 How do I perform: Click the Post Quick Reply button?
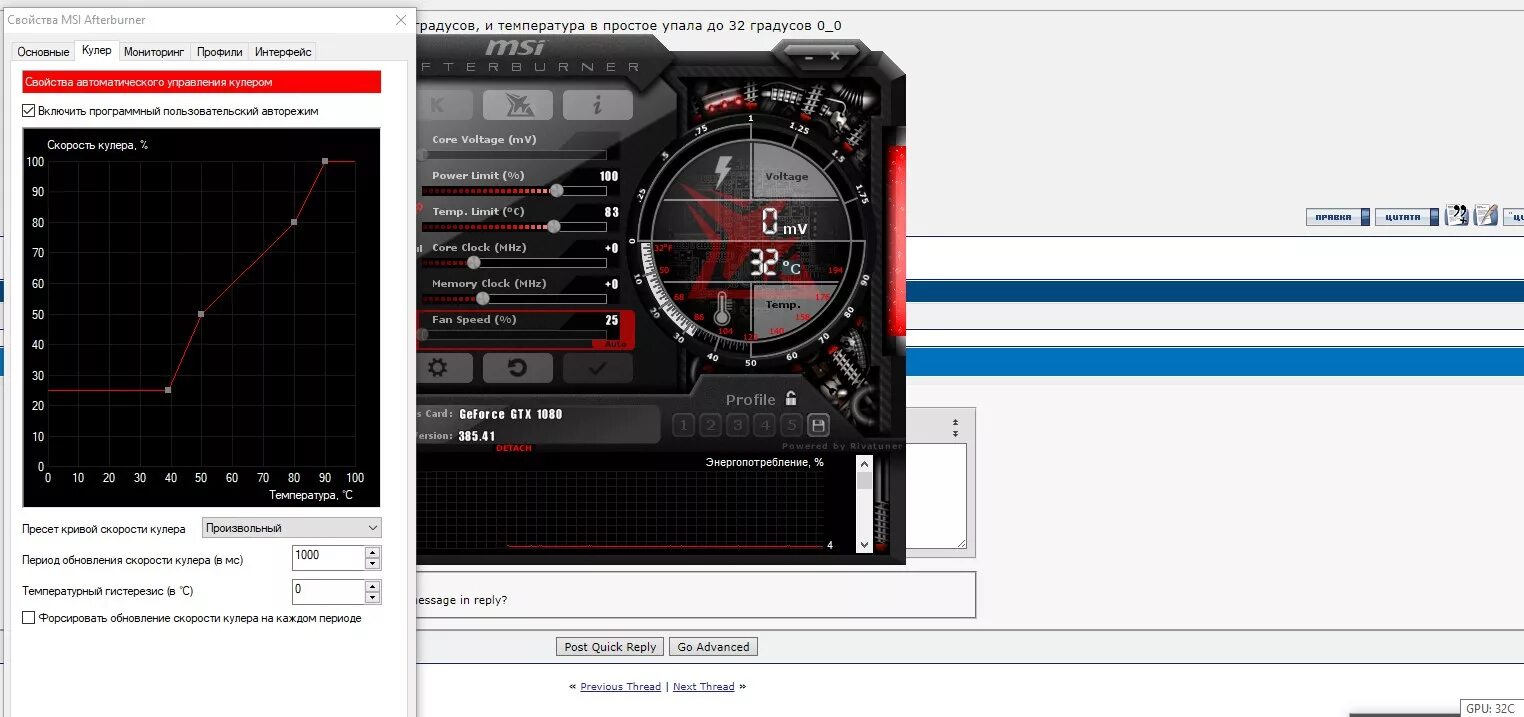point(610,647)
